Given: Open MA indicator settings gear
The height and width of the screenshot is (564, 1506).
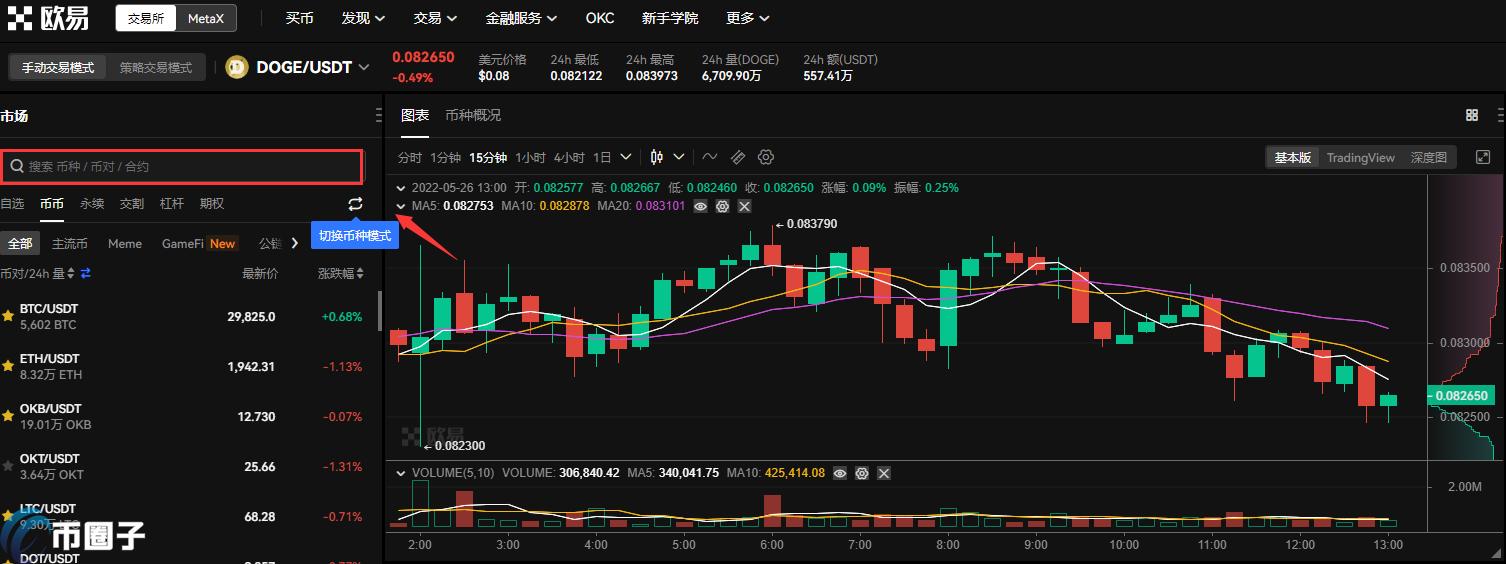Looking at the screenshot, I should [x=722, y=206].
